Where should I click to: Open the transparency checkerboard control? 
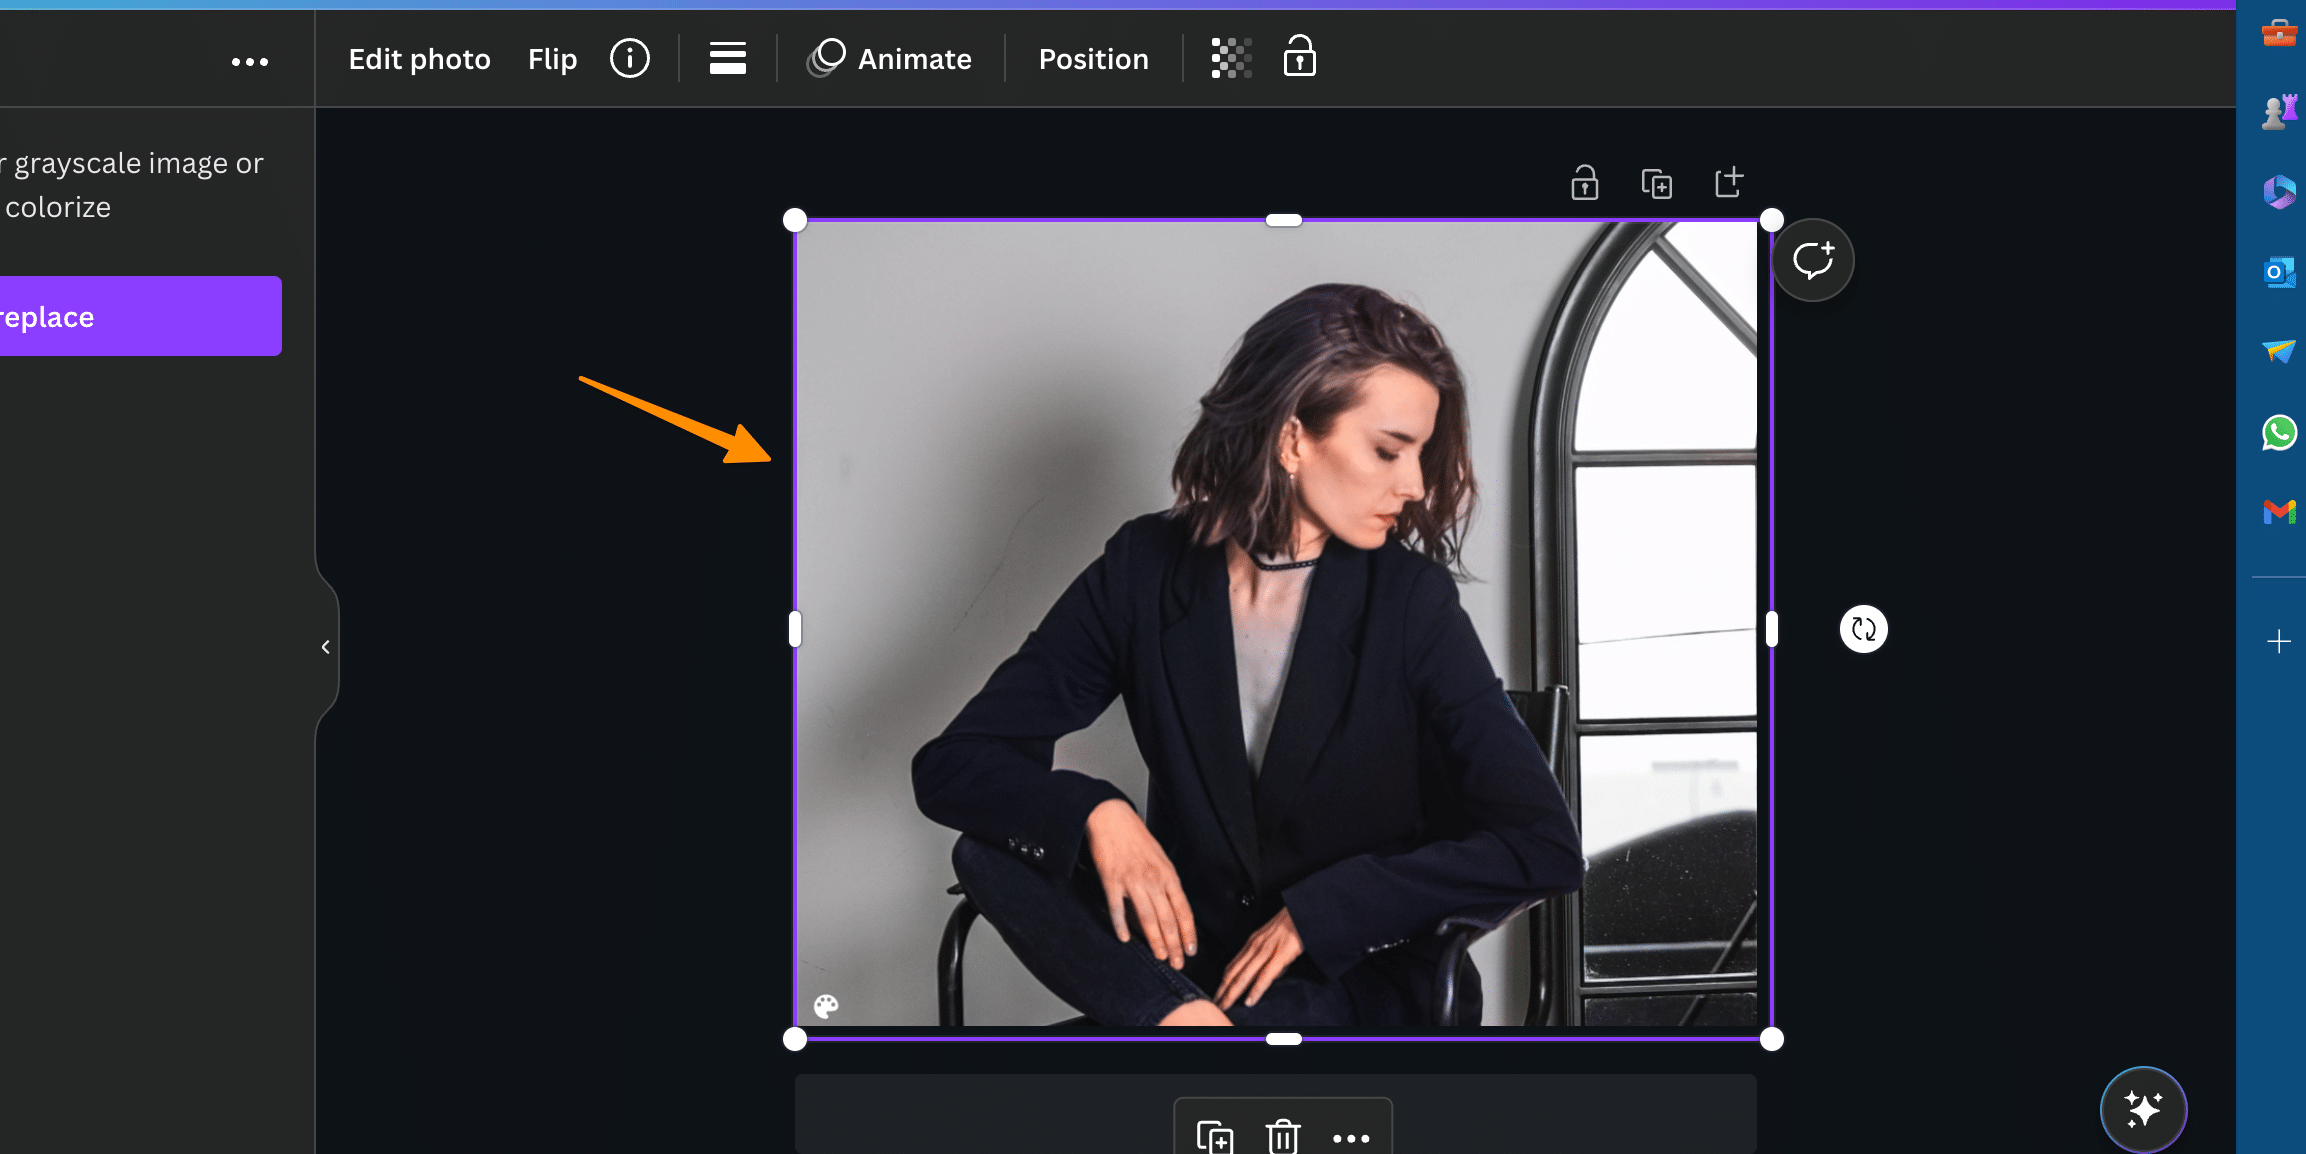(1231, 58)
